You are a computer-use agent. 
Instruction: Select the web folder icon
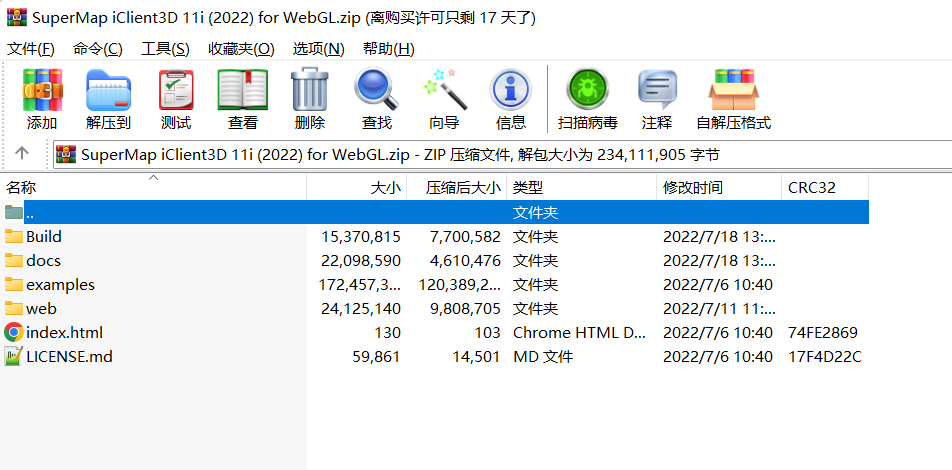13,308
